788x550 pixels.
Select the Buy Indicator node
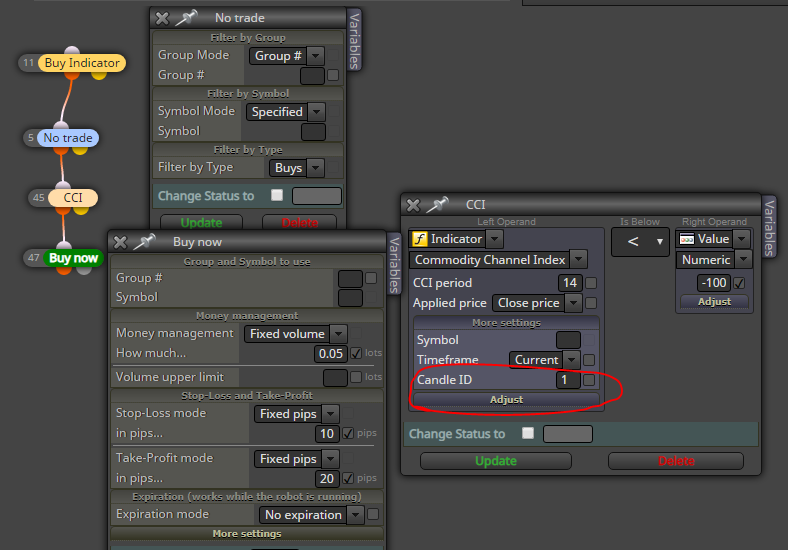(82, 63)
